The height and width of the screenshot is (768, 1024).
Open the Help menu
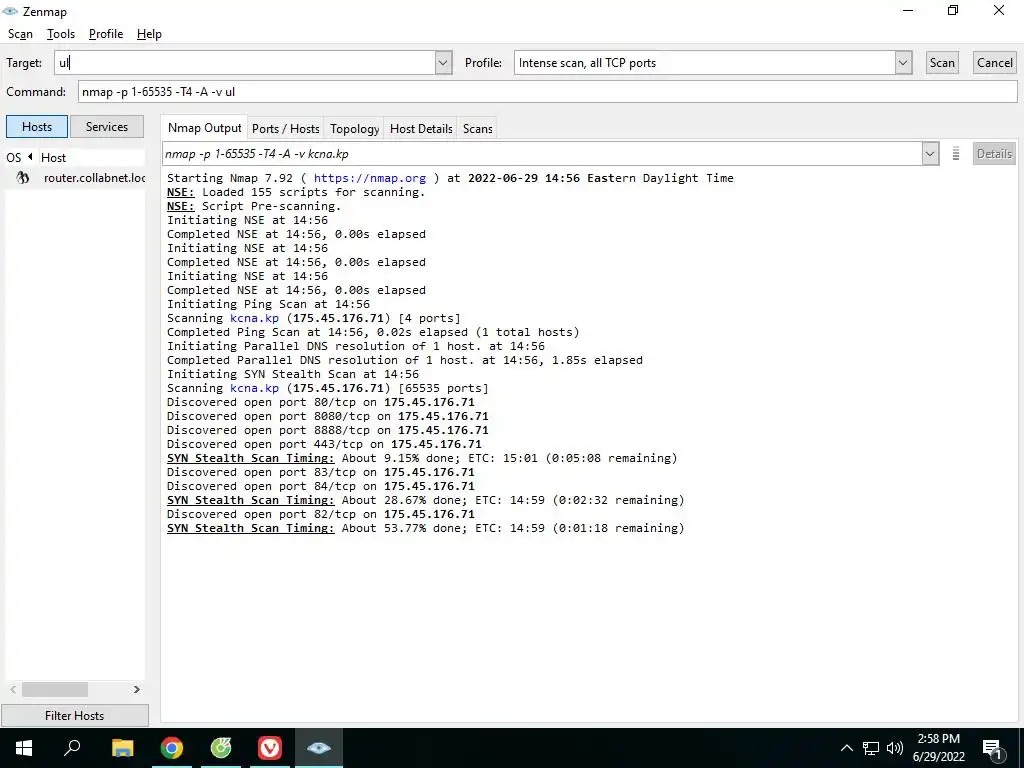click(149, 34)
